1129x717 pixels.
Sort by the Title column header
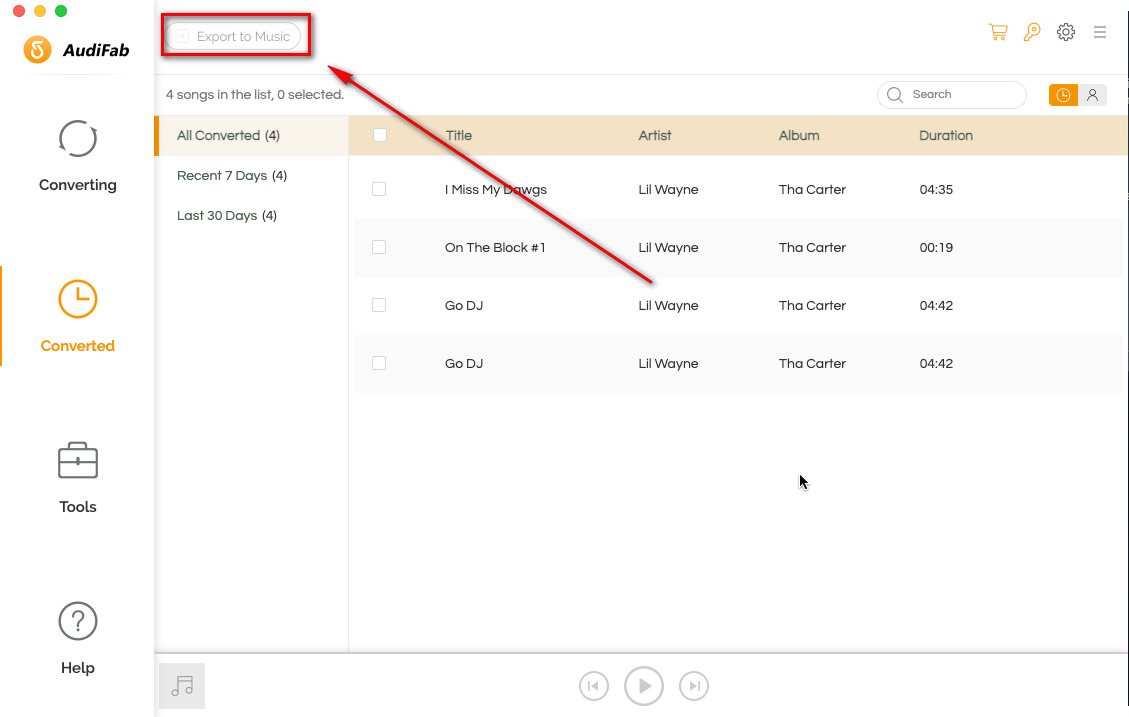459,135
